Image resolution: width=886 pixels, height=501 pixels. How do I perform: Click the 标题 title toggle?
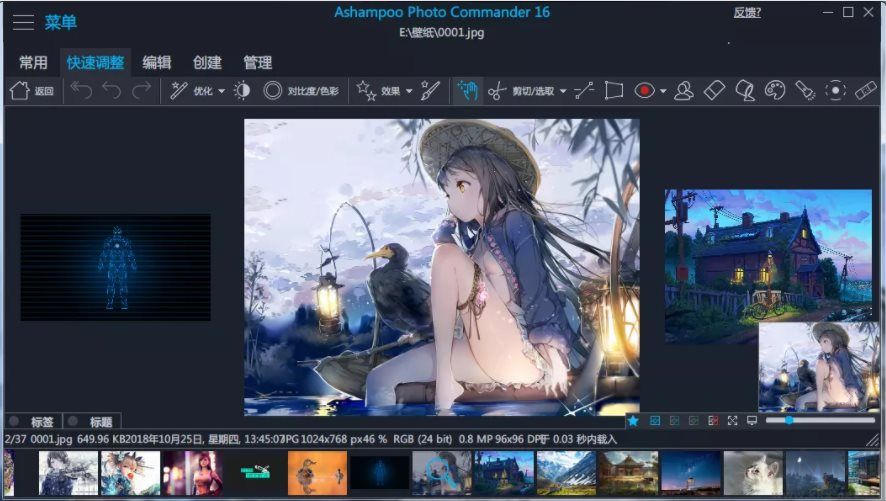(x=92, y=421)
